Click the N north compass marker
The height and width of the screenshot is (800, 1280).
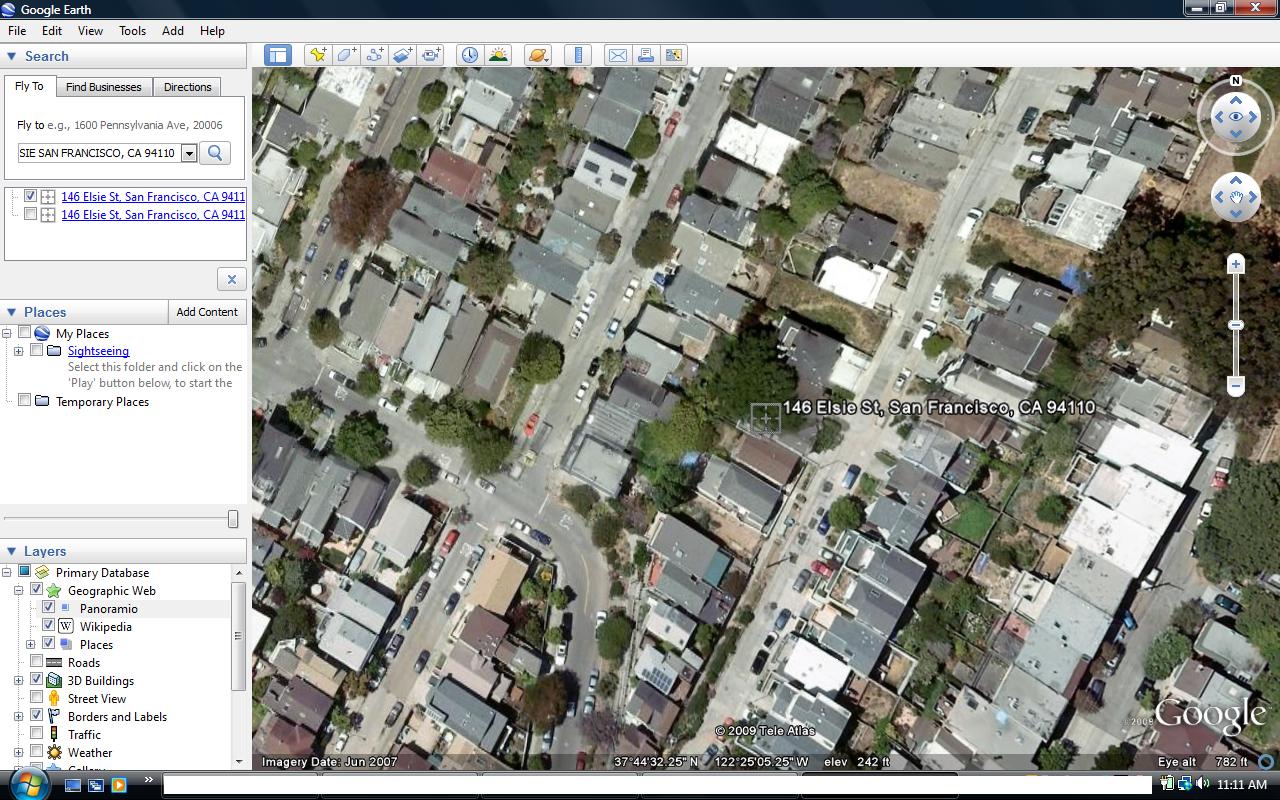[x=1236, y=81]
